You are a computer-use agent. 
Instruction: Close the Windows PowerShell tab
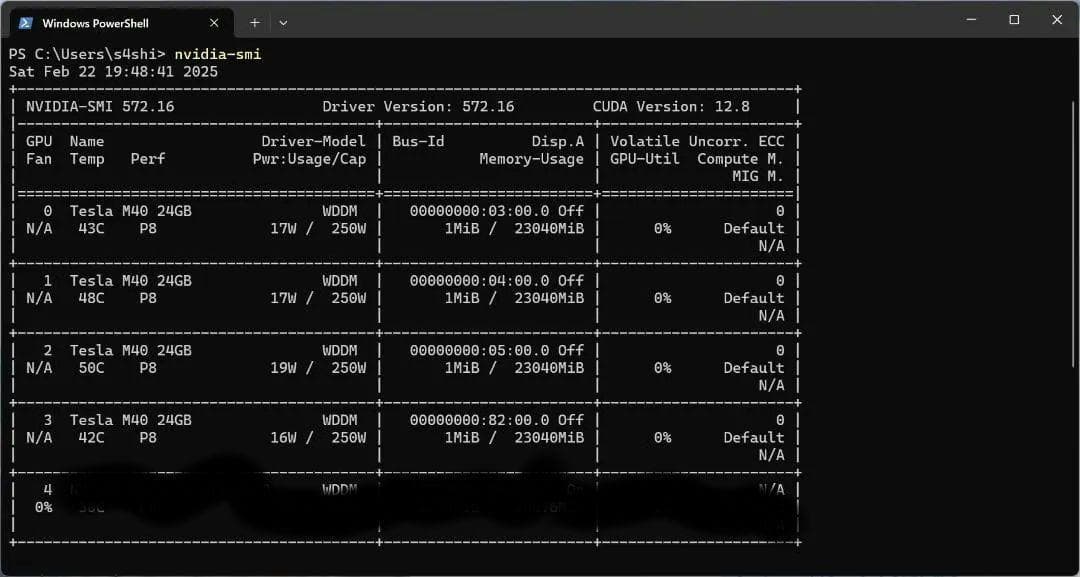coord(213,21)
